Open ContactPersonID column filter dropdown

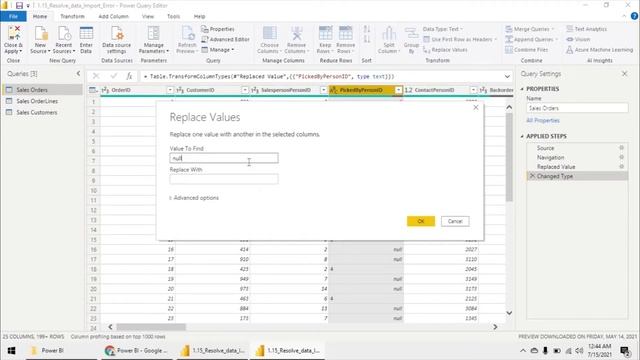pyautogui.click(x=473, y=90)
